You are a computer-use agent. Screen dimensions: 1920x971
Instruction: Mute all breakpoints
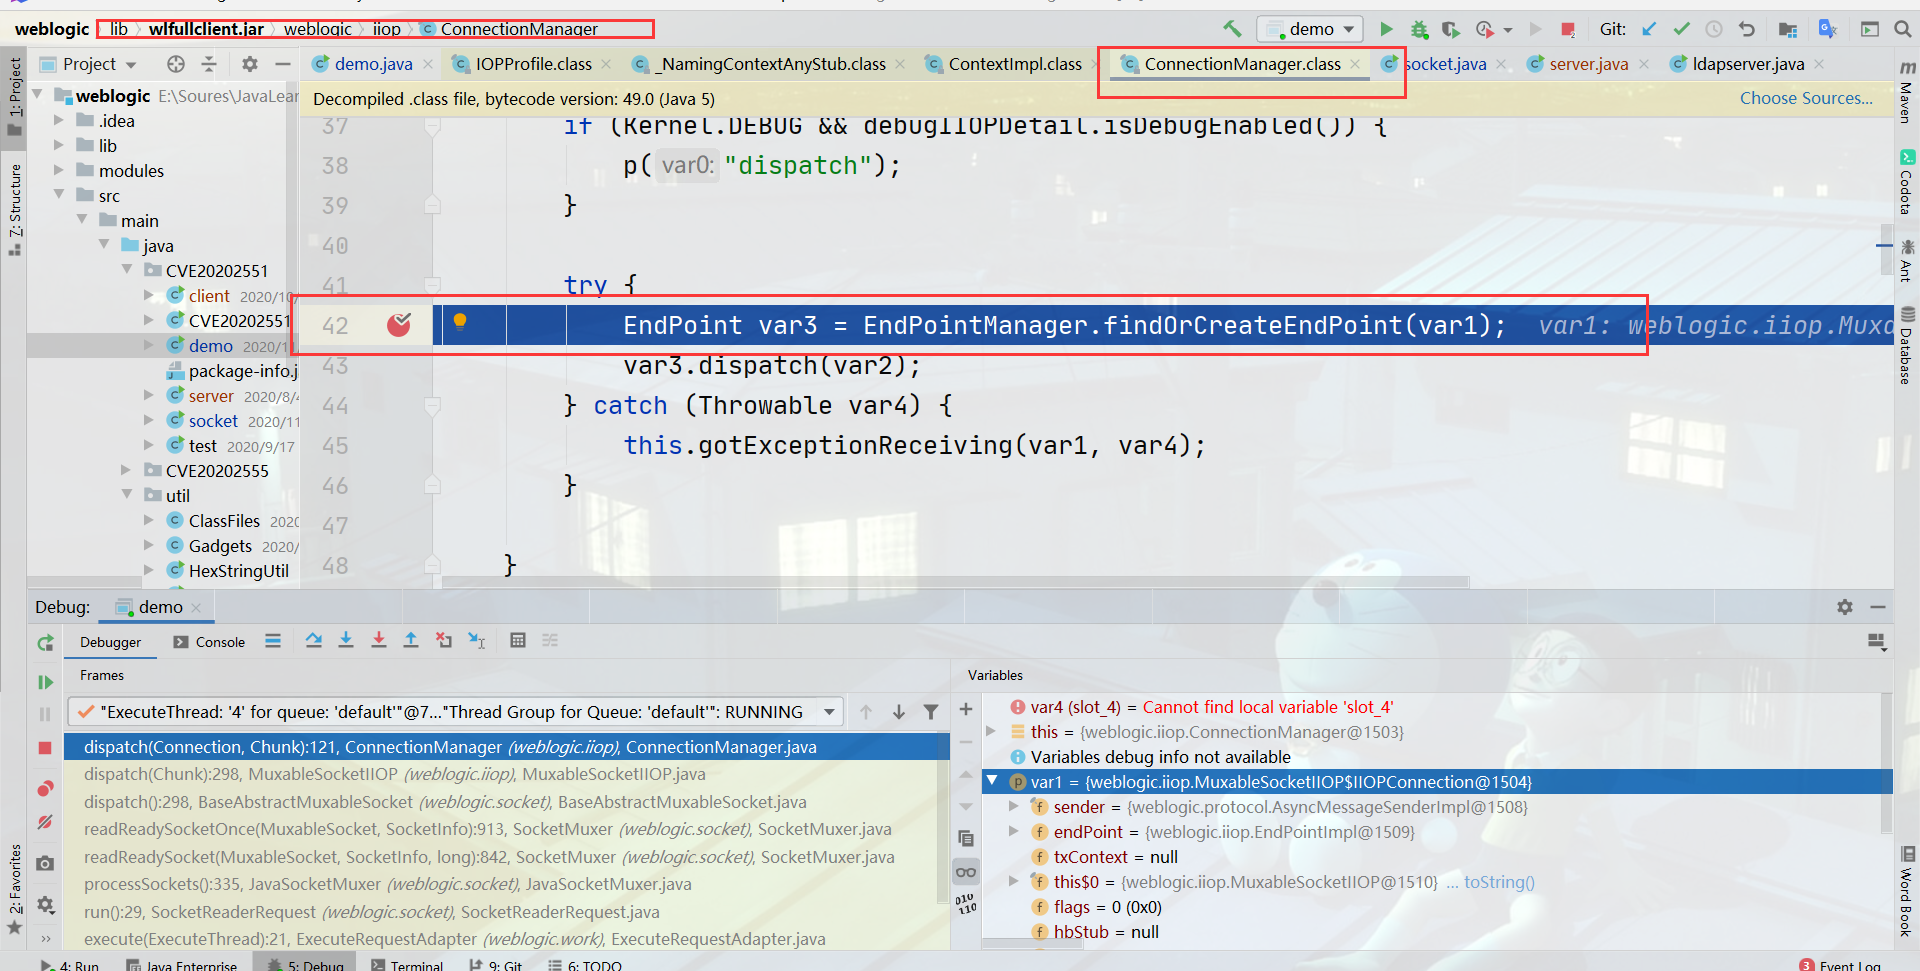(45, 822)
